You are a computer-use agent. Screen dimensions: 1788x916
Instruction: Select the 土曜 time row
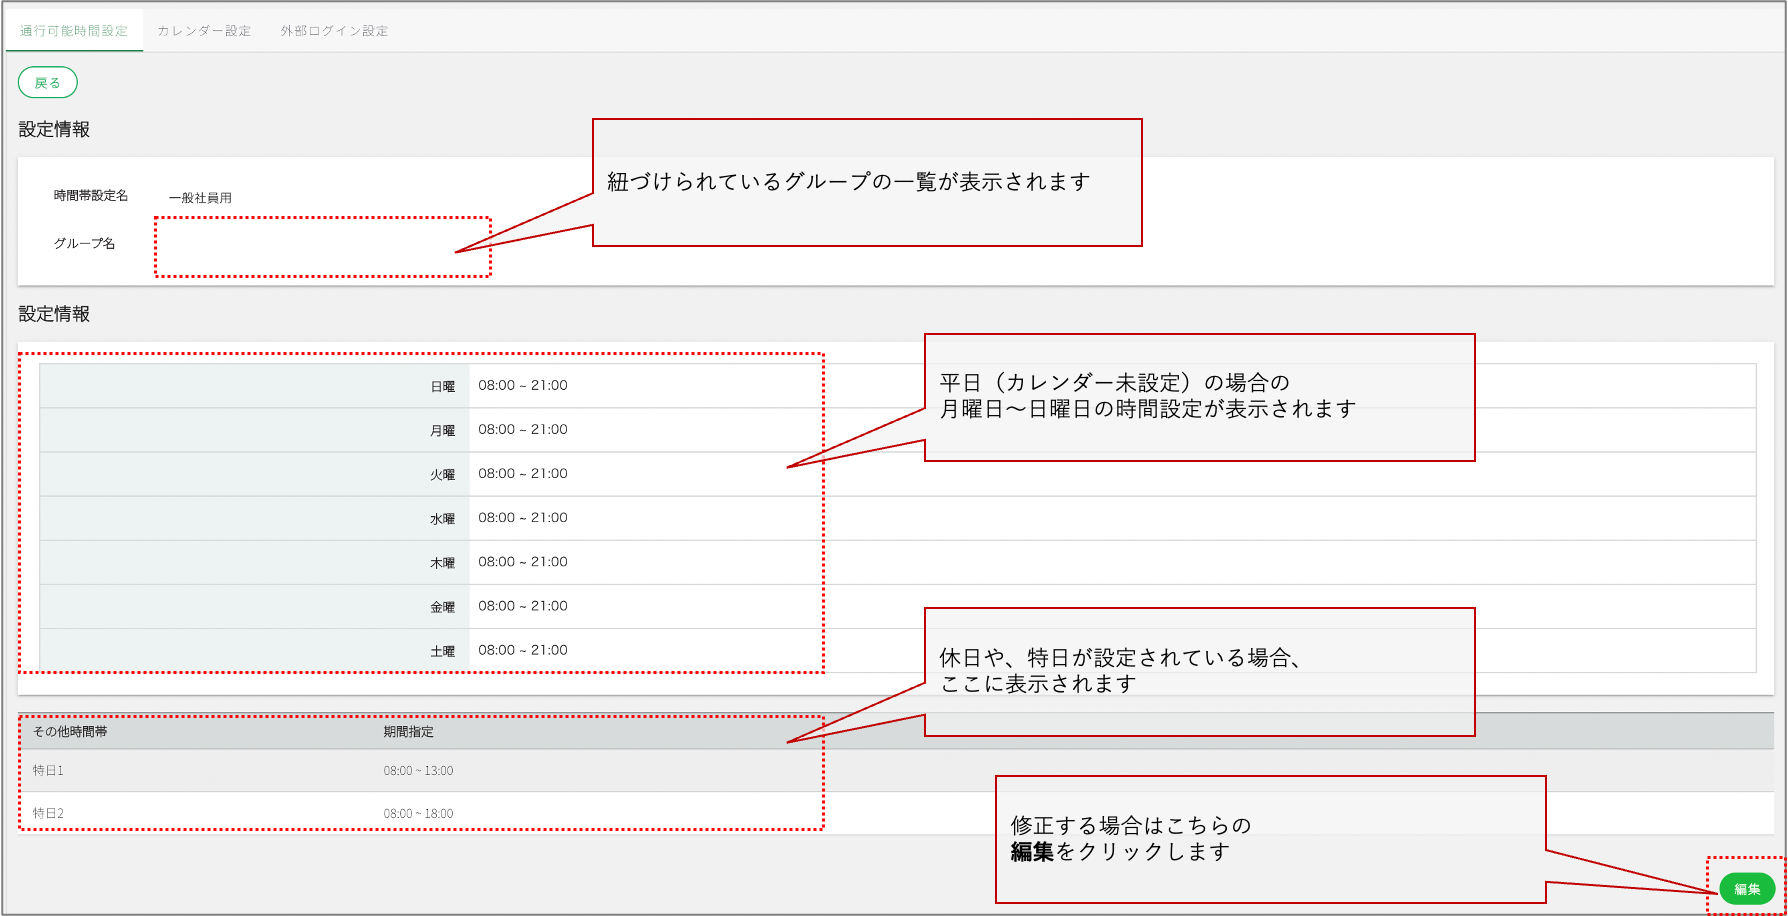897,650
